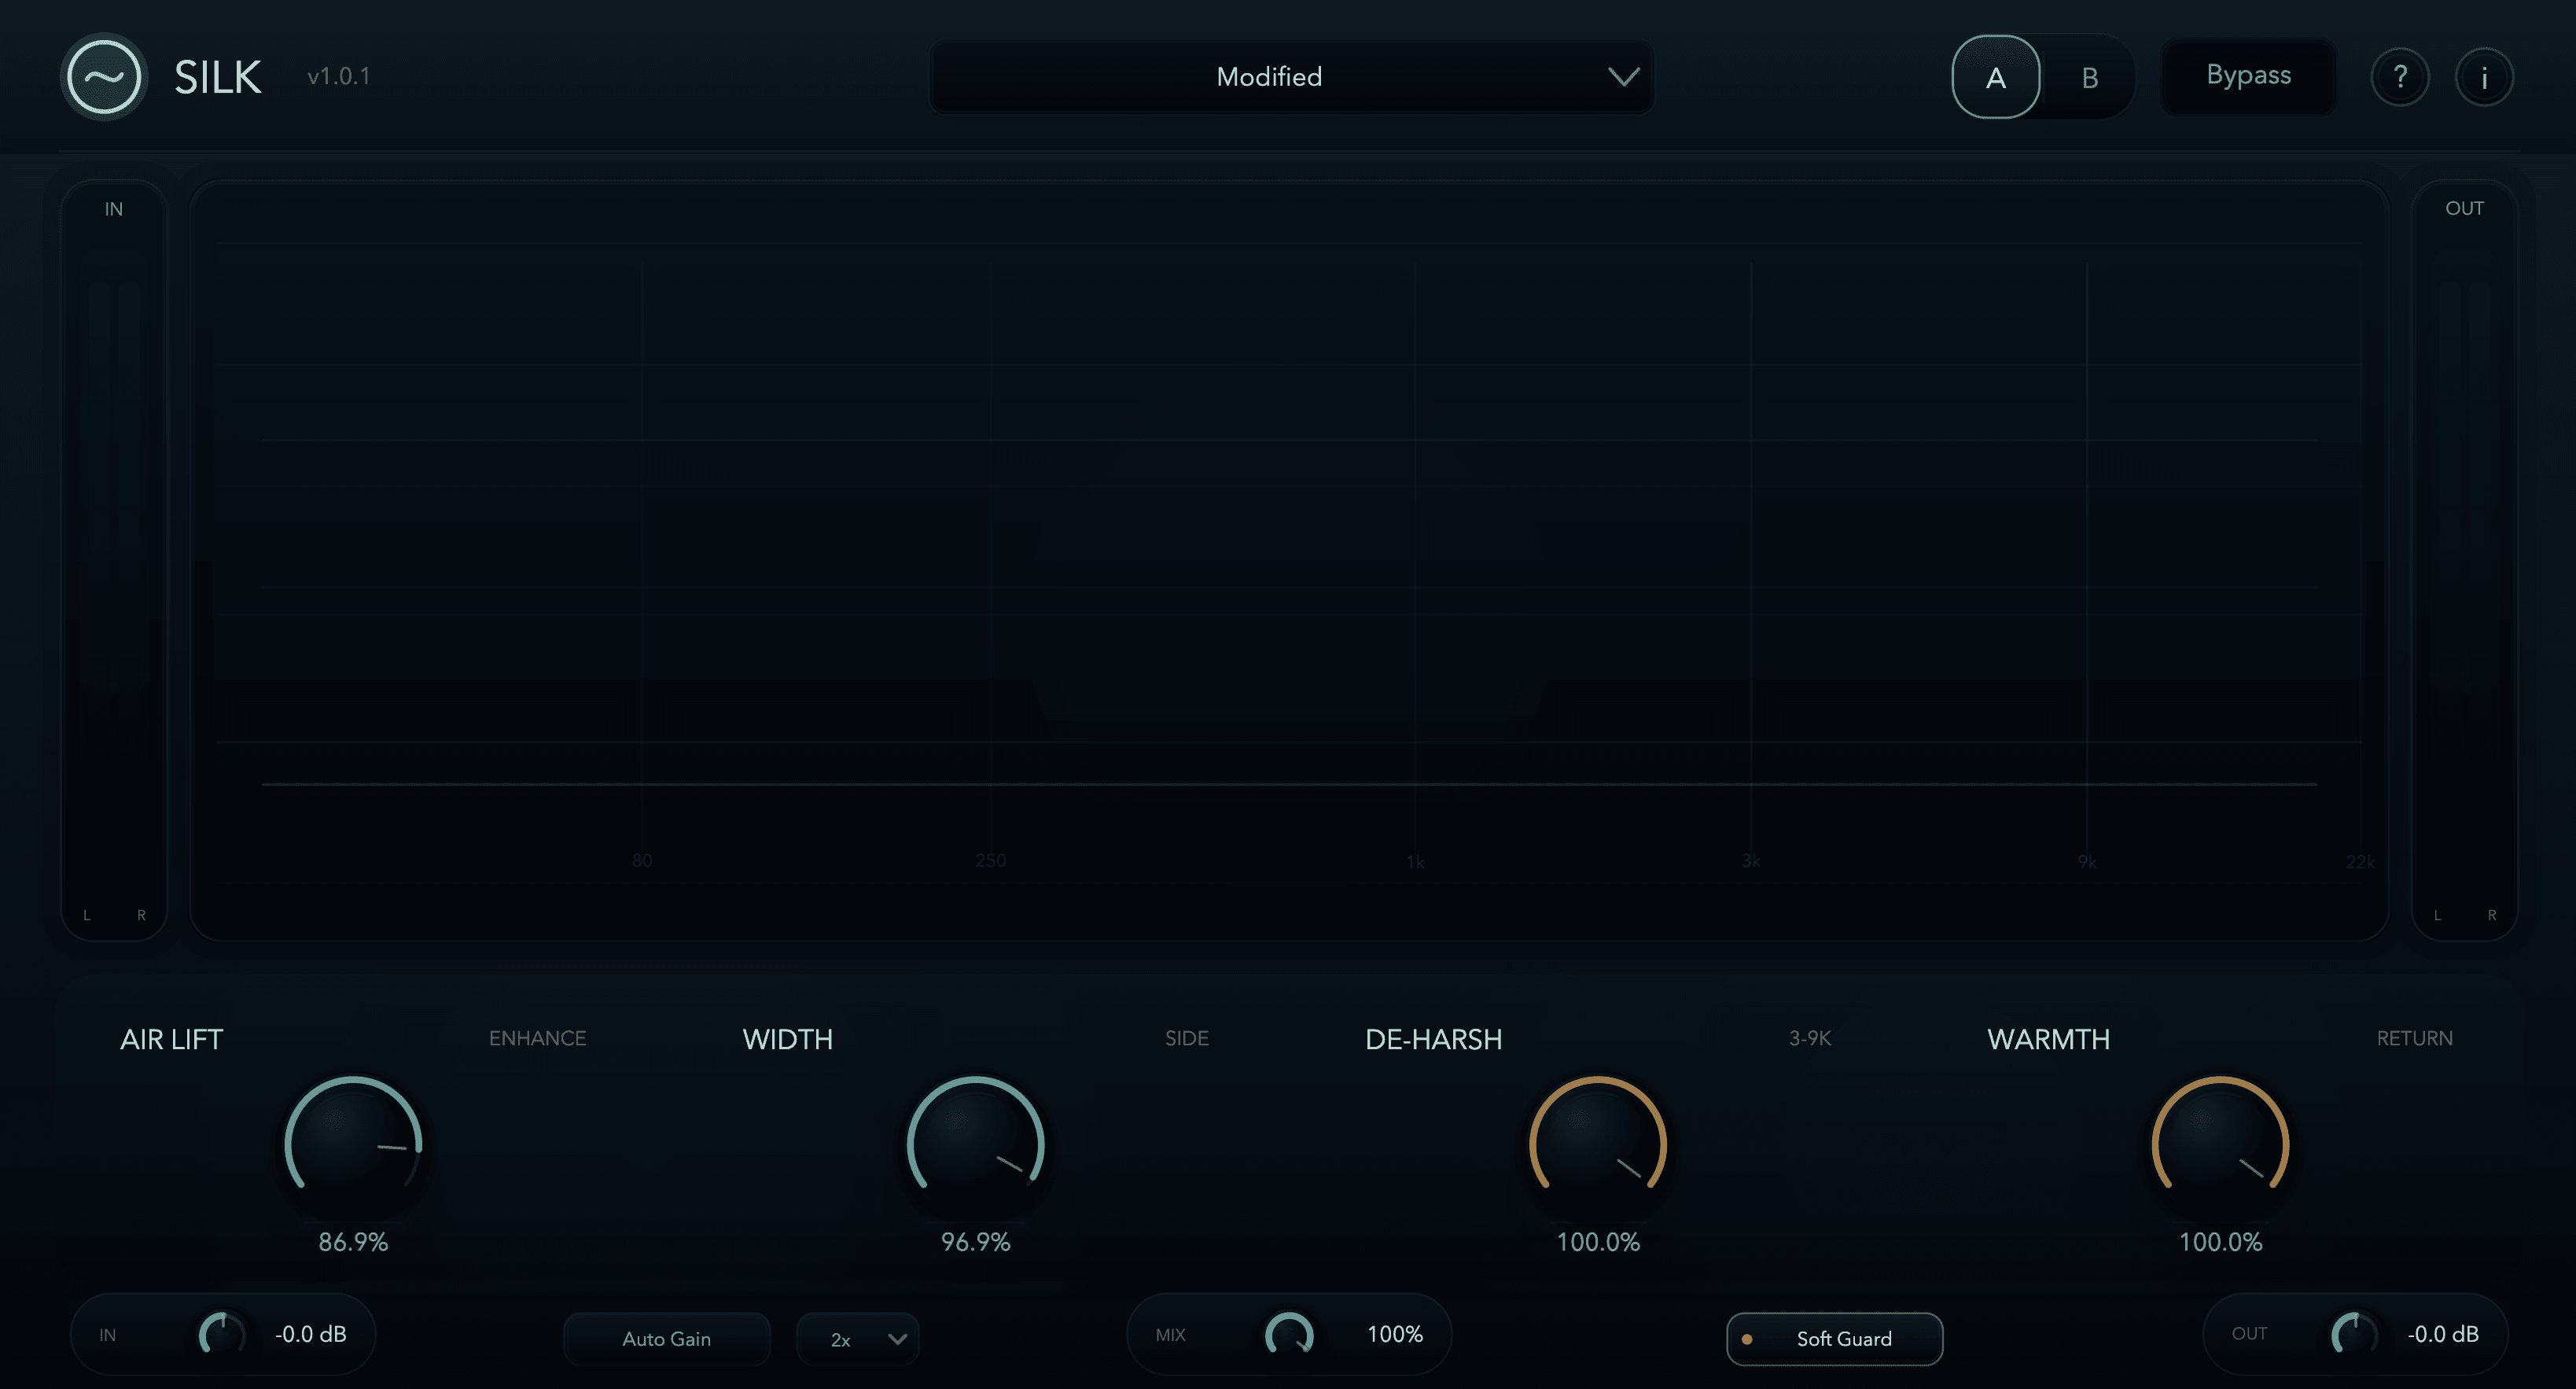Click the SIDE label

(1187, 1038)
